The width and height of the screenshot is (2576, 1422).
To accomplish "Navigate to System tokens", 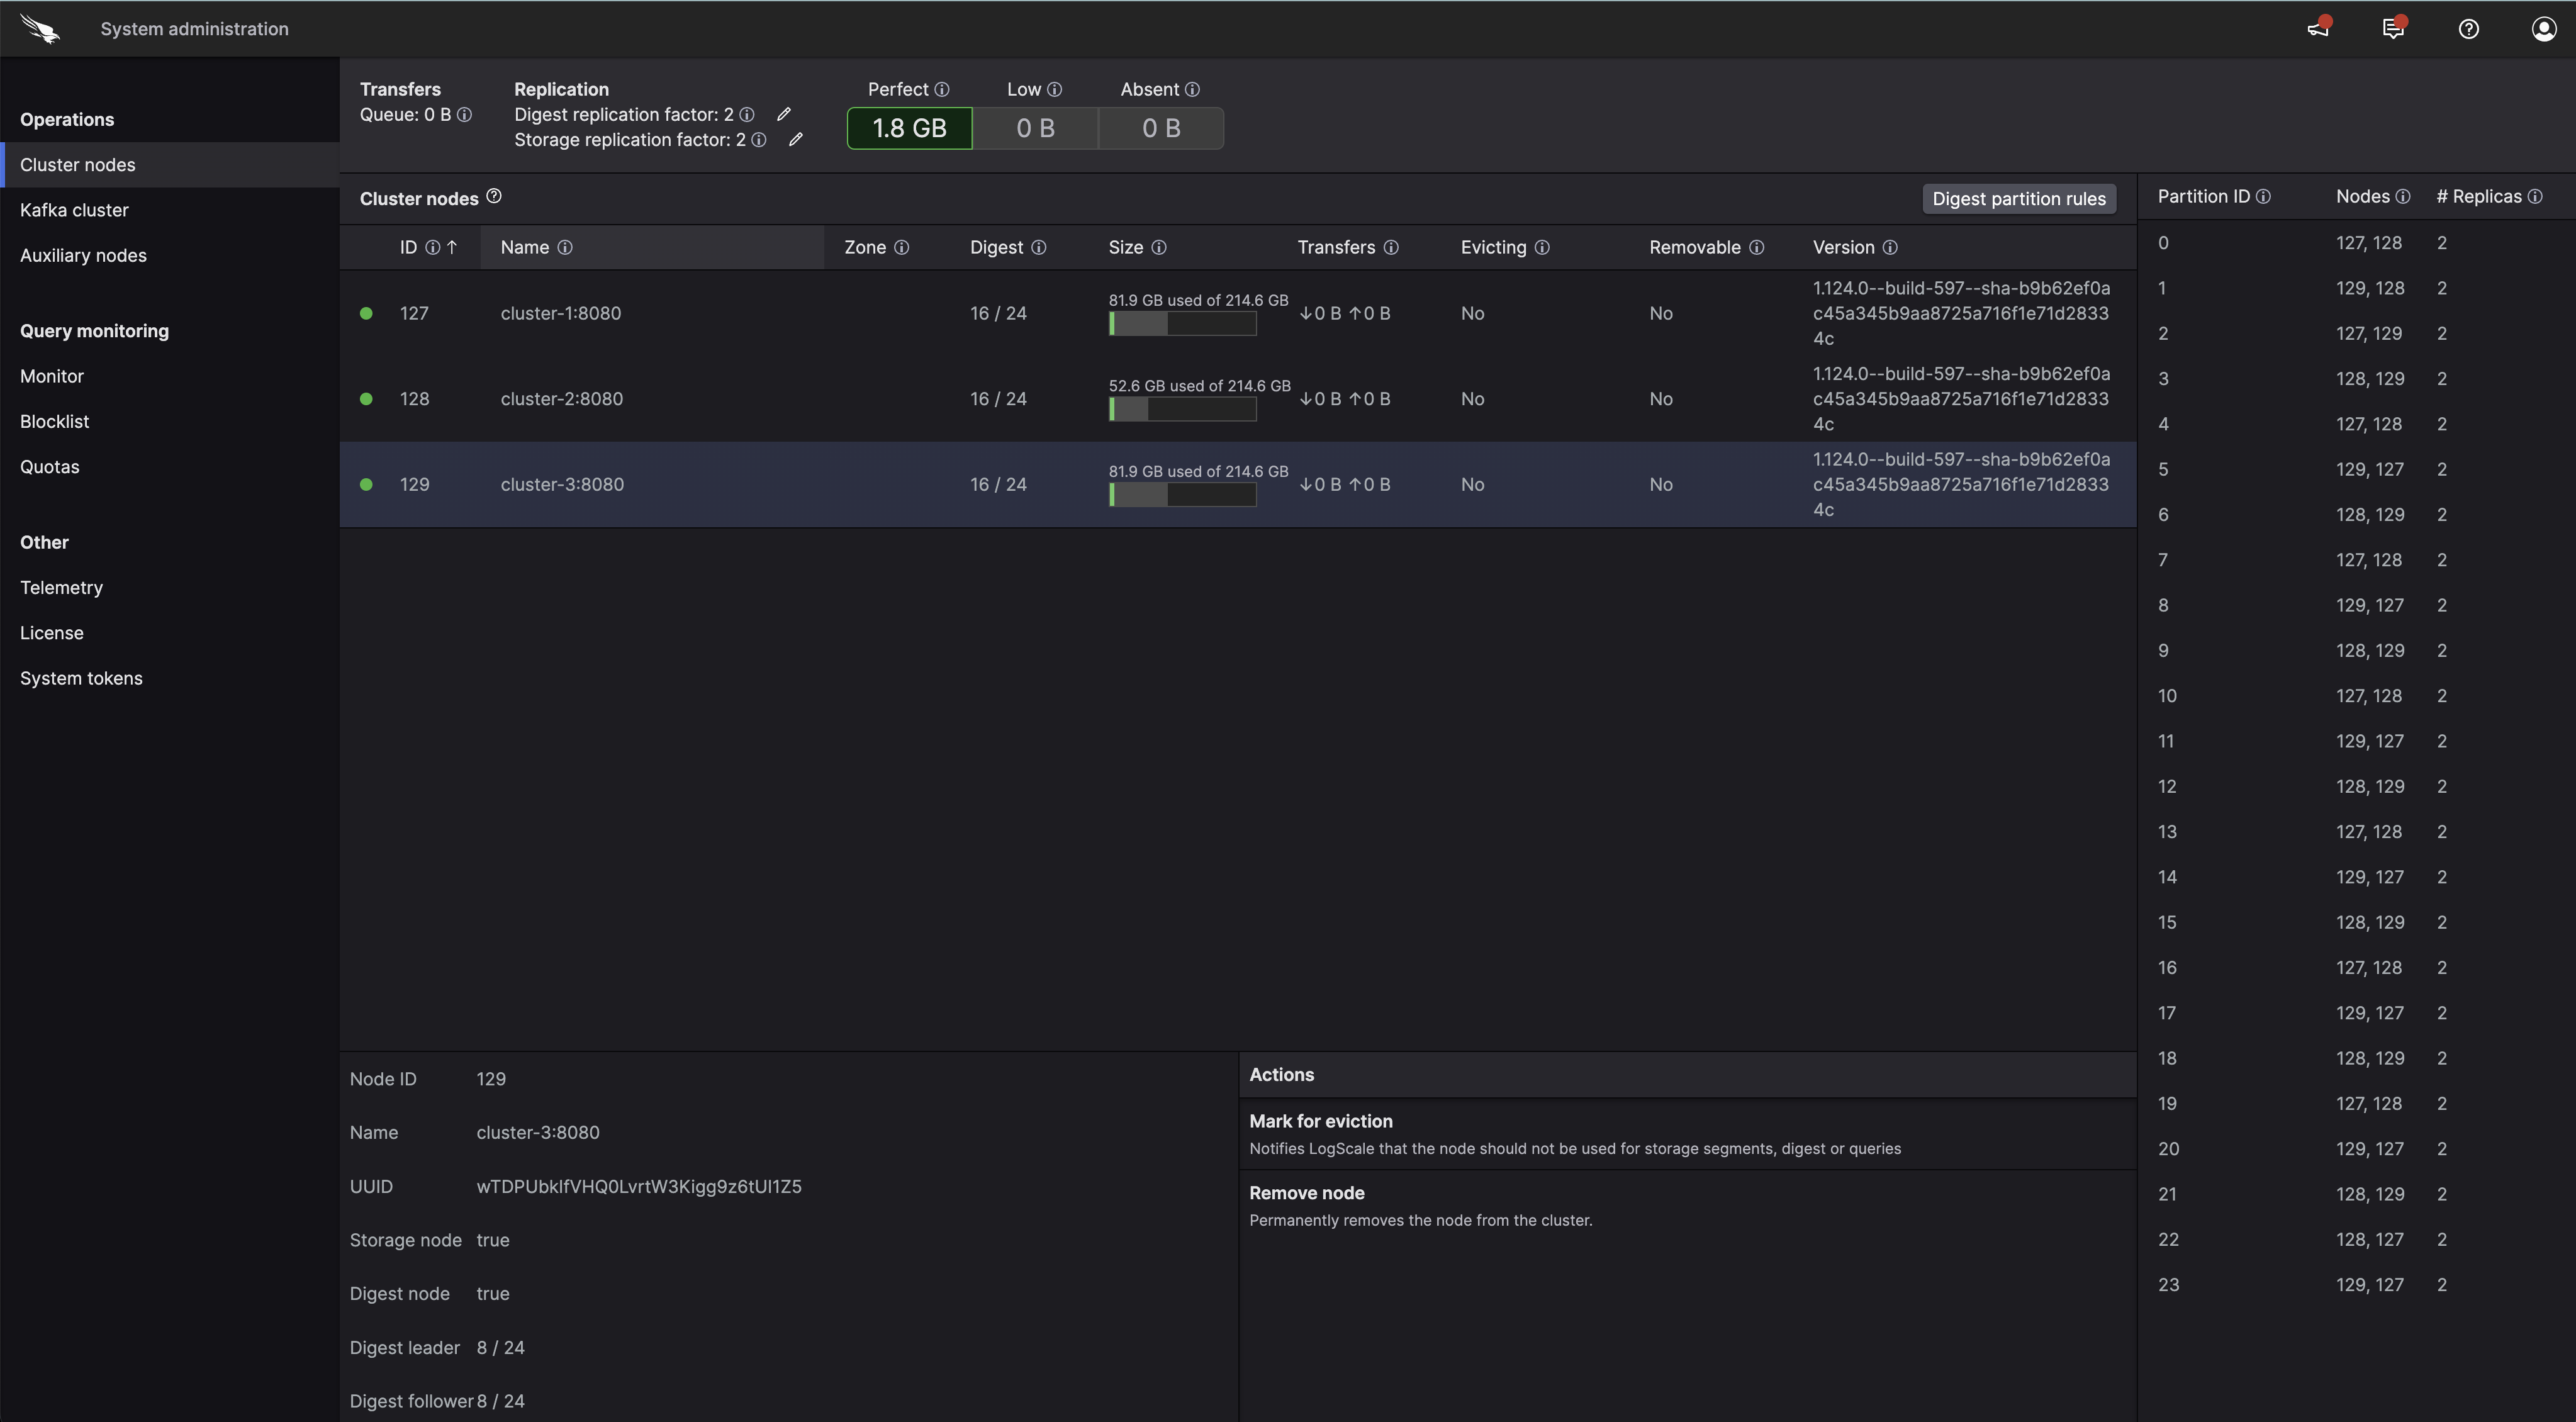I will tap(81, 677).
